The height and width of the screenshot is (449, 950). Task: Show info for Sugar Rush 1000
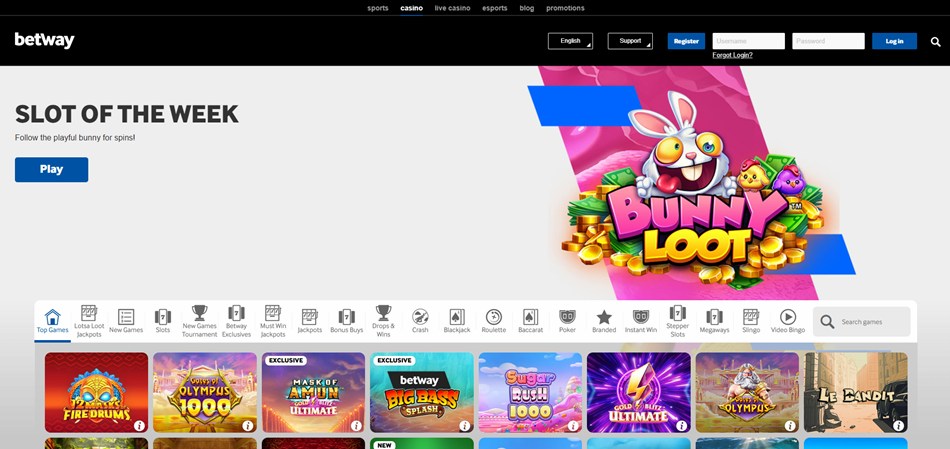(573, 425)
